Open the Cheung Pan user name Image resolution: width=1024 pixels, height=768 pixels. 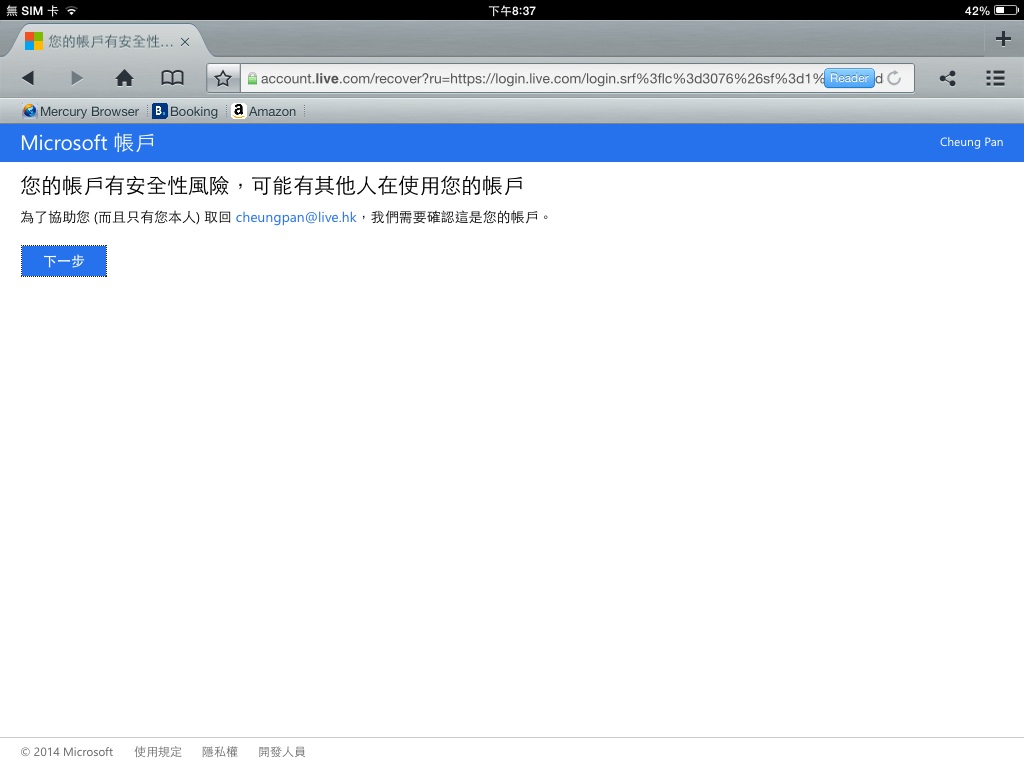point(971,142)
